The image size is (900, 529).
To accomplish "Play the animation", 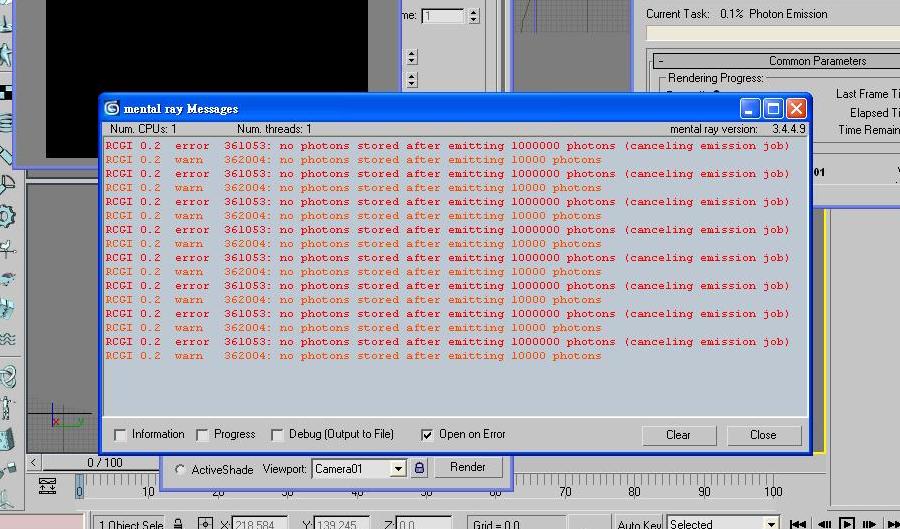I will point(847,523).
